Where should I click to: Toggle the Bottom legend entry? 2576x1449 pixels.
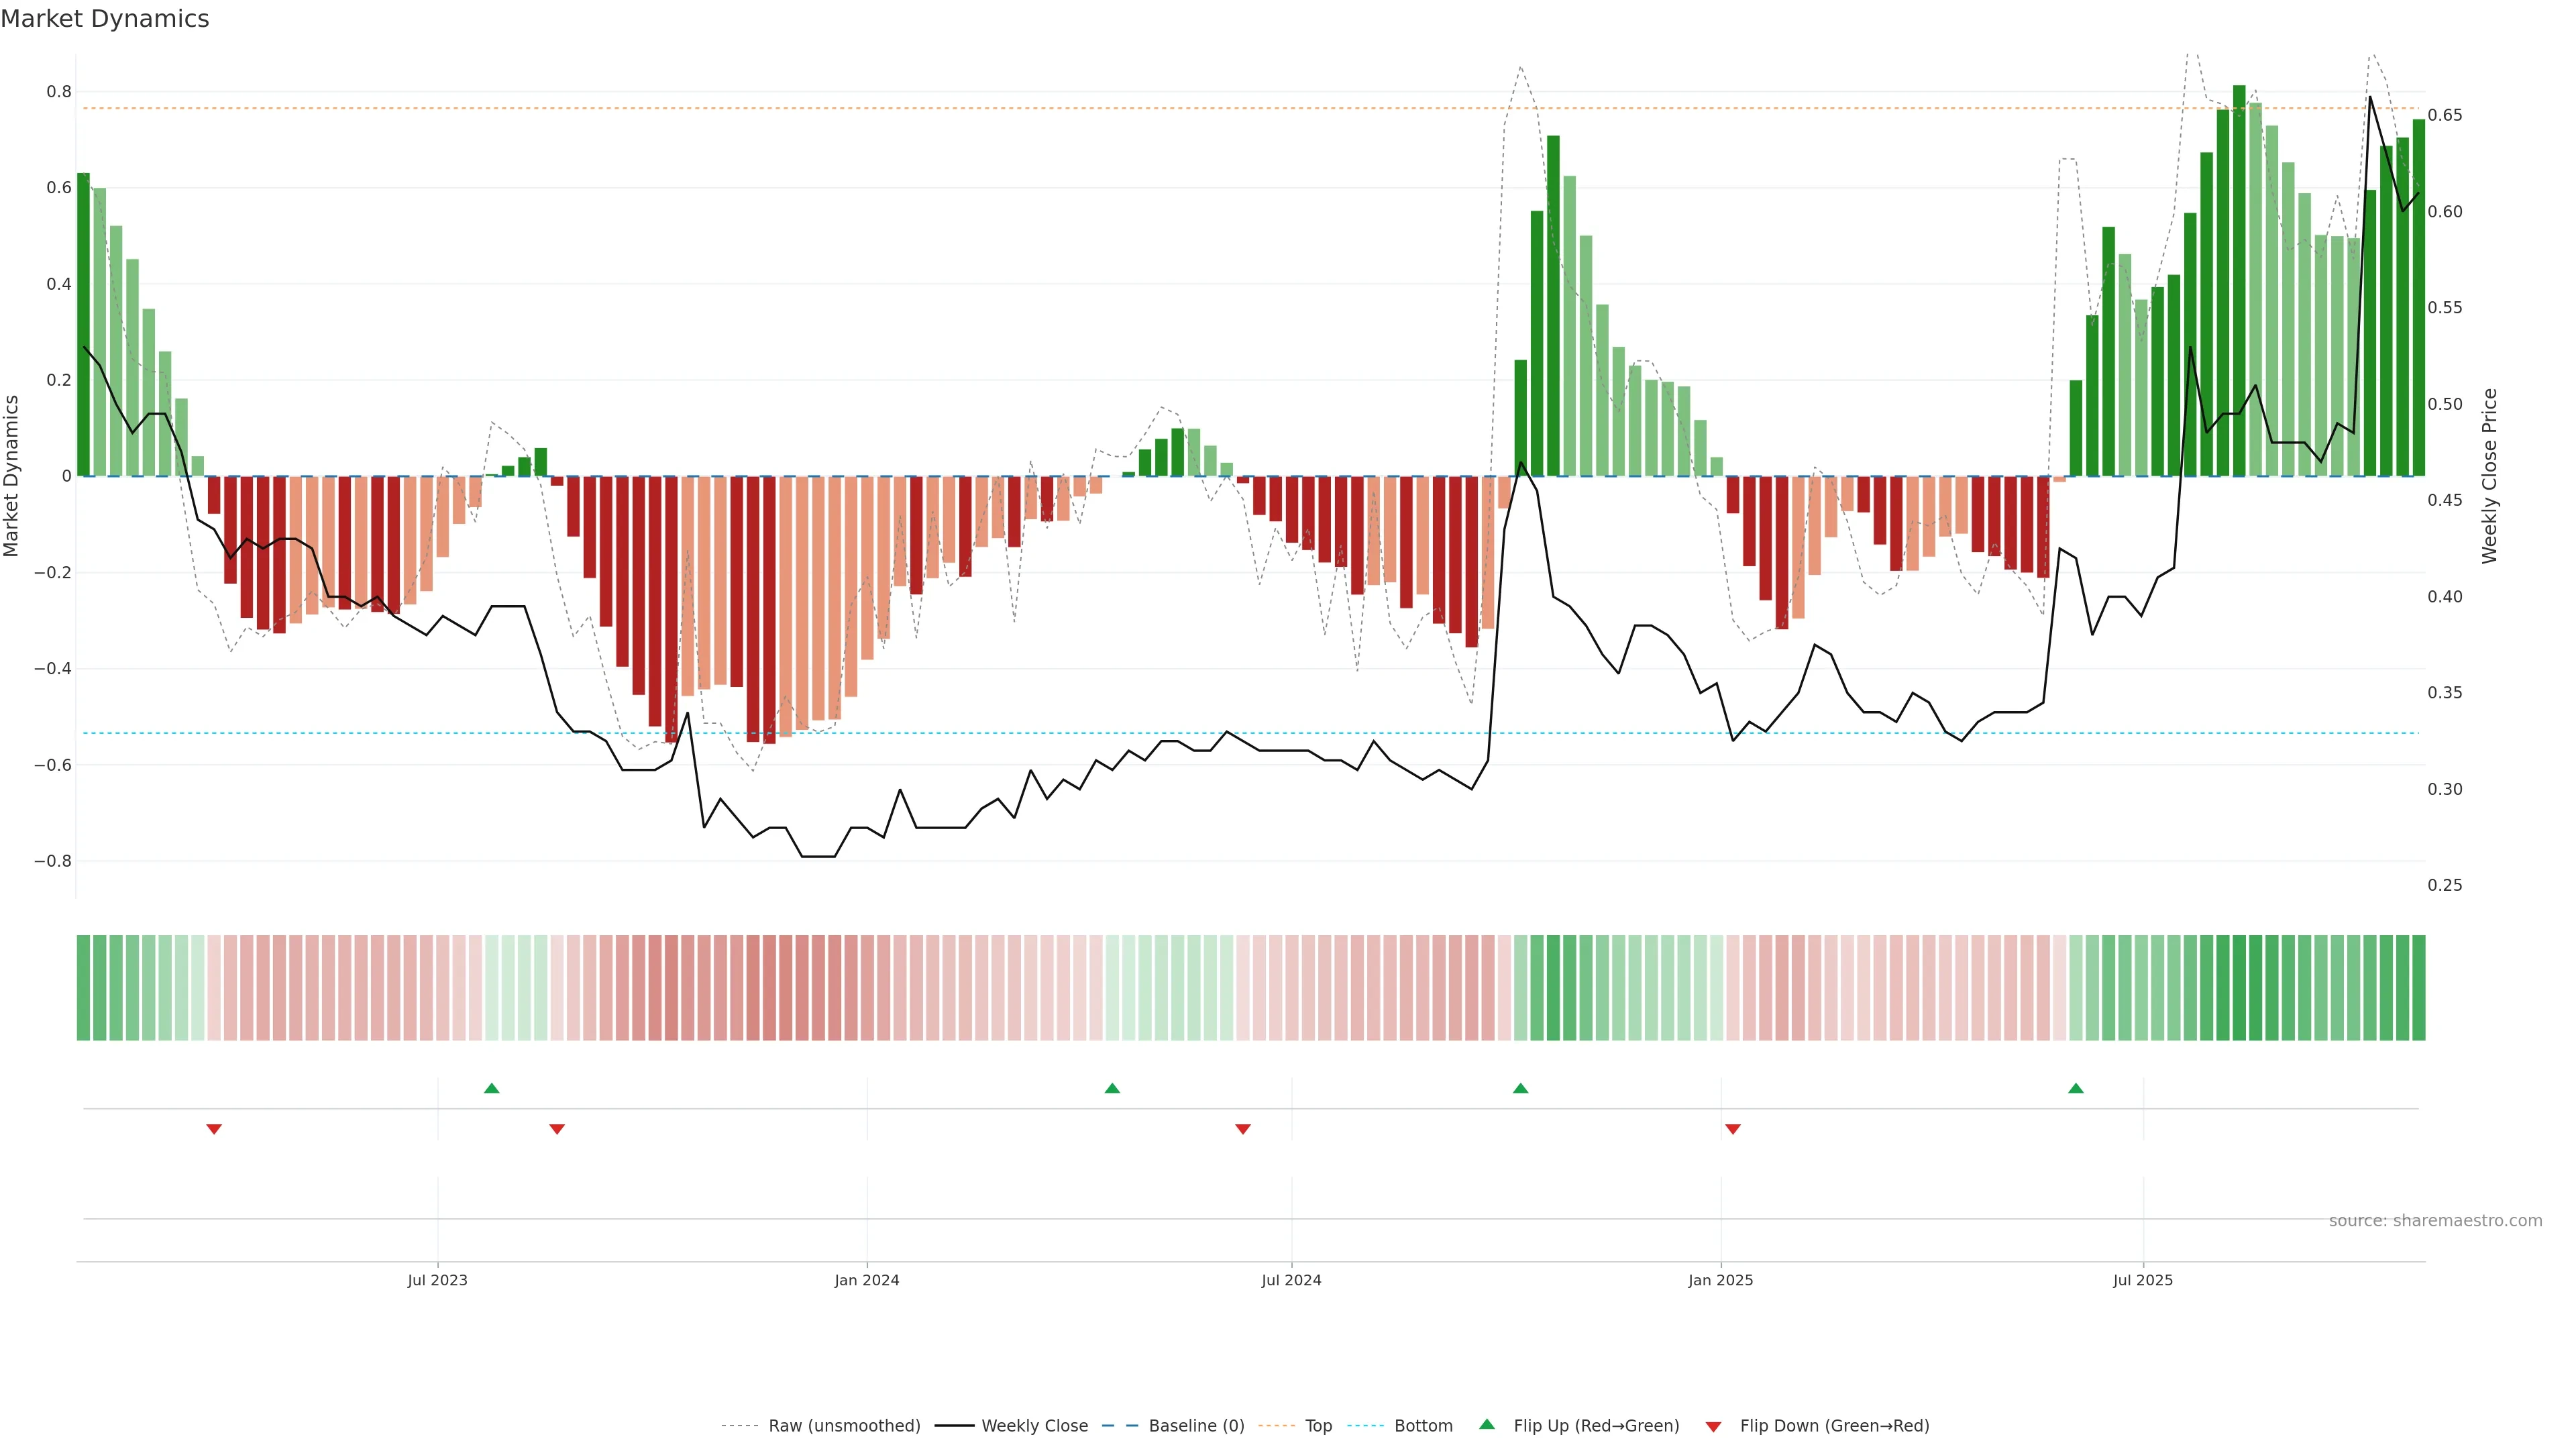(x=1423, y=1426)
